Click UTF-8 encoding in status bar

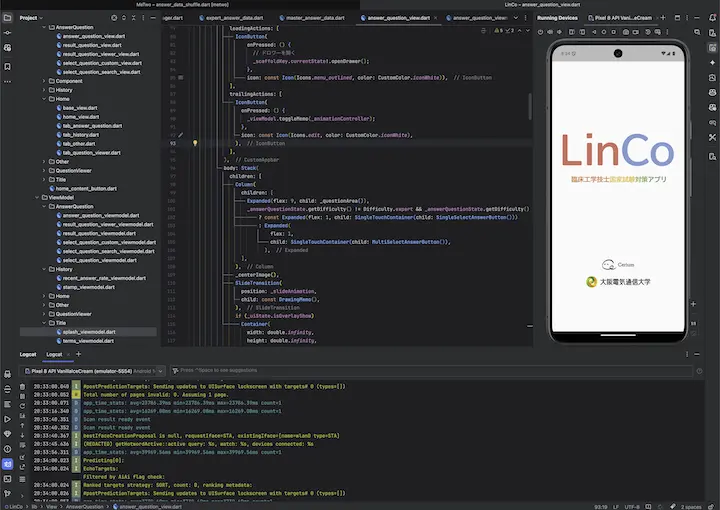[x=632, y=507]
